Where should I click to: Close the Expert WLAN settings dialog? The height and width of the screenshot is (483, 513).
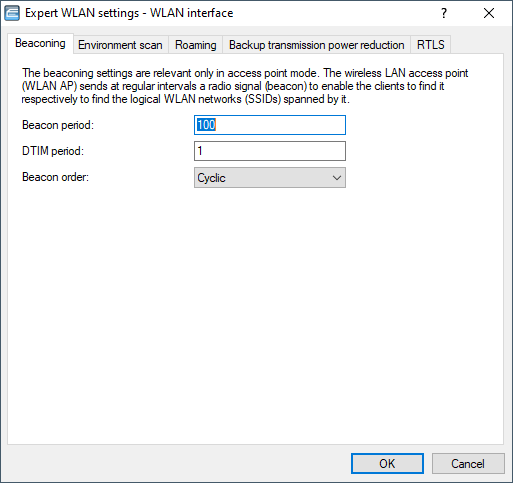click(x=489, y=13)
